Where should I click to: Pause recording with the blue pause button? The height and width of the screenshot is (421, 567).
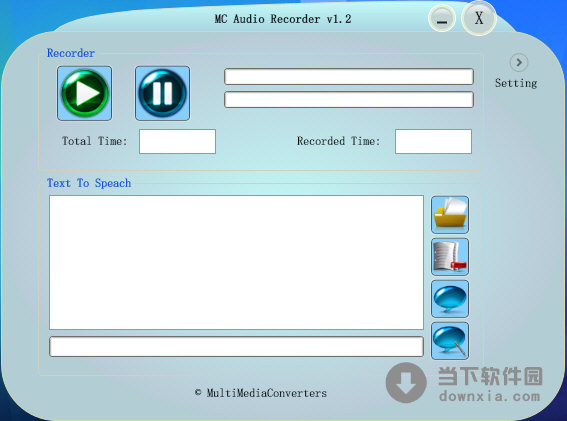162,93
